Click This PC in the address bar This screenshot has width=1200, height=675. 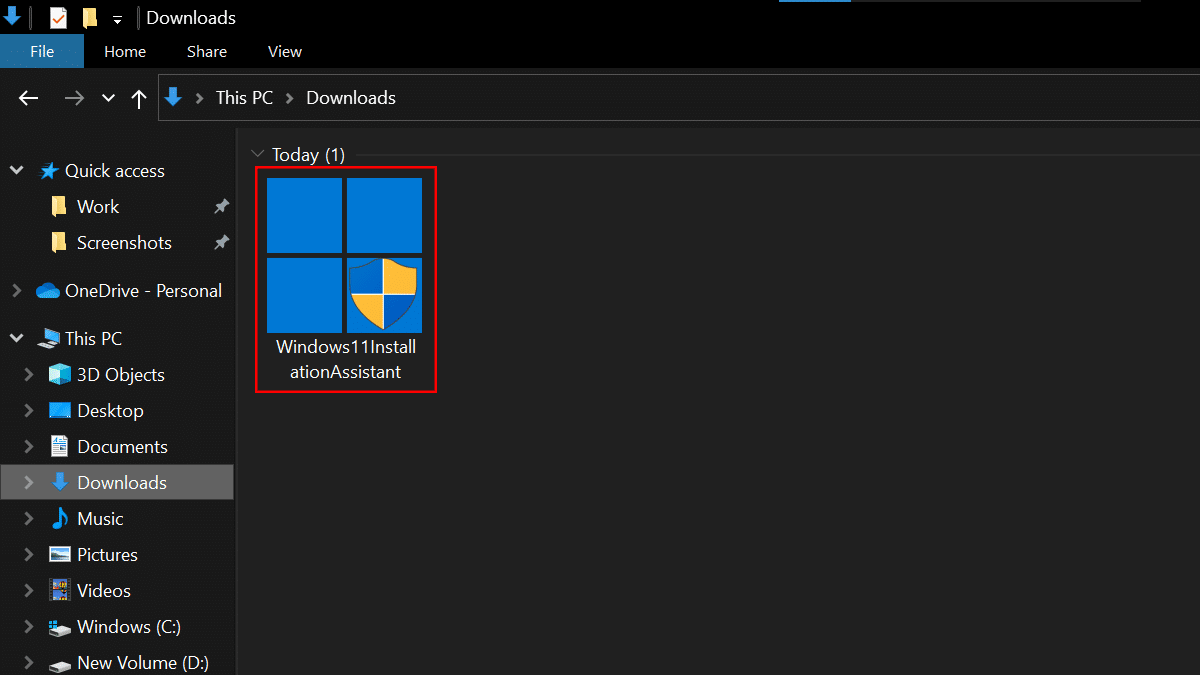coord(244,98)
